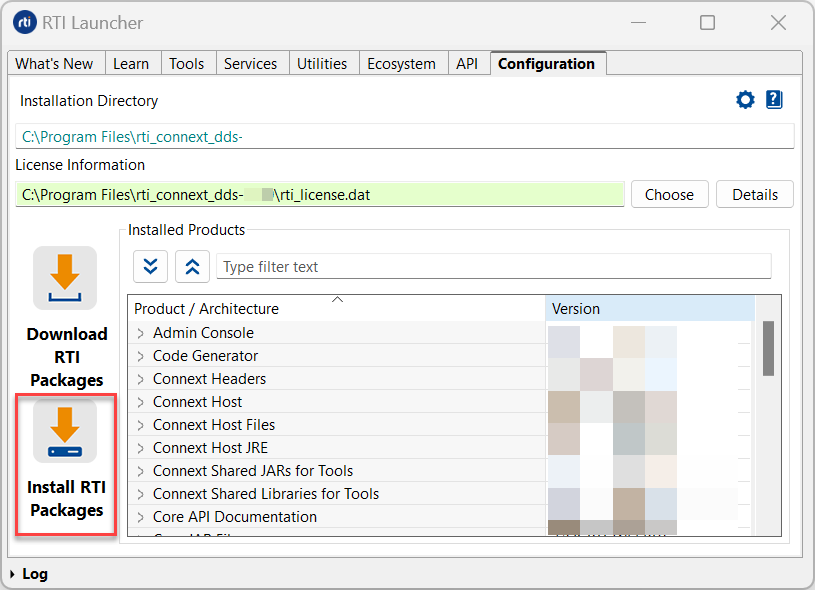This screenshot has height=590, width=815.
Task: Click the Install RTI Packages icon
Action: (65, 432)
